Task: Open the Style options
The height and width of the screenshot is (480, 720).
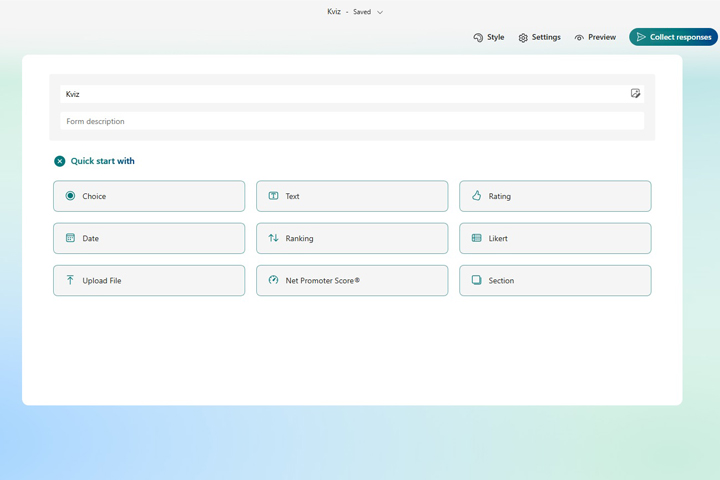Action: pos(488,37)
